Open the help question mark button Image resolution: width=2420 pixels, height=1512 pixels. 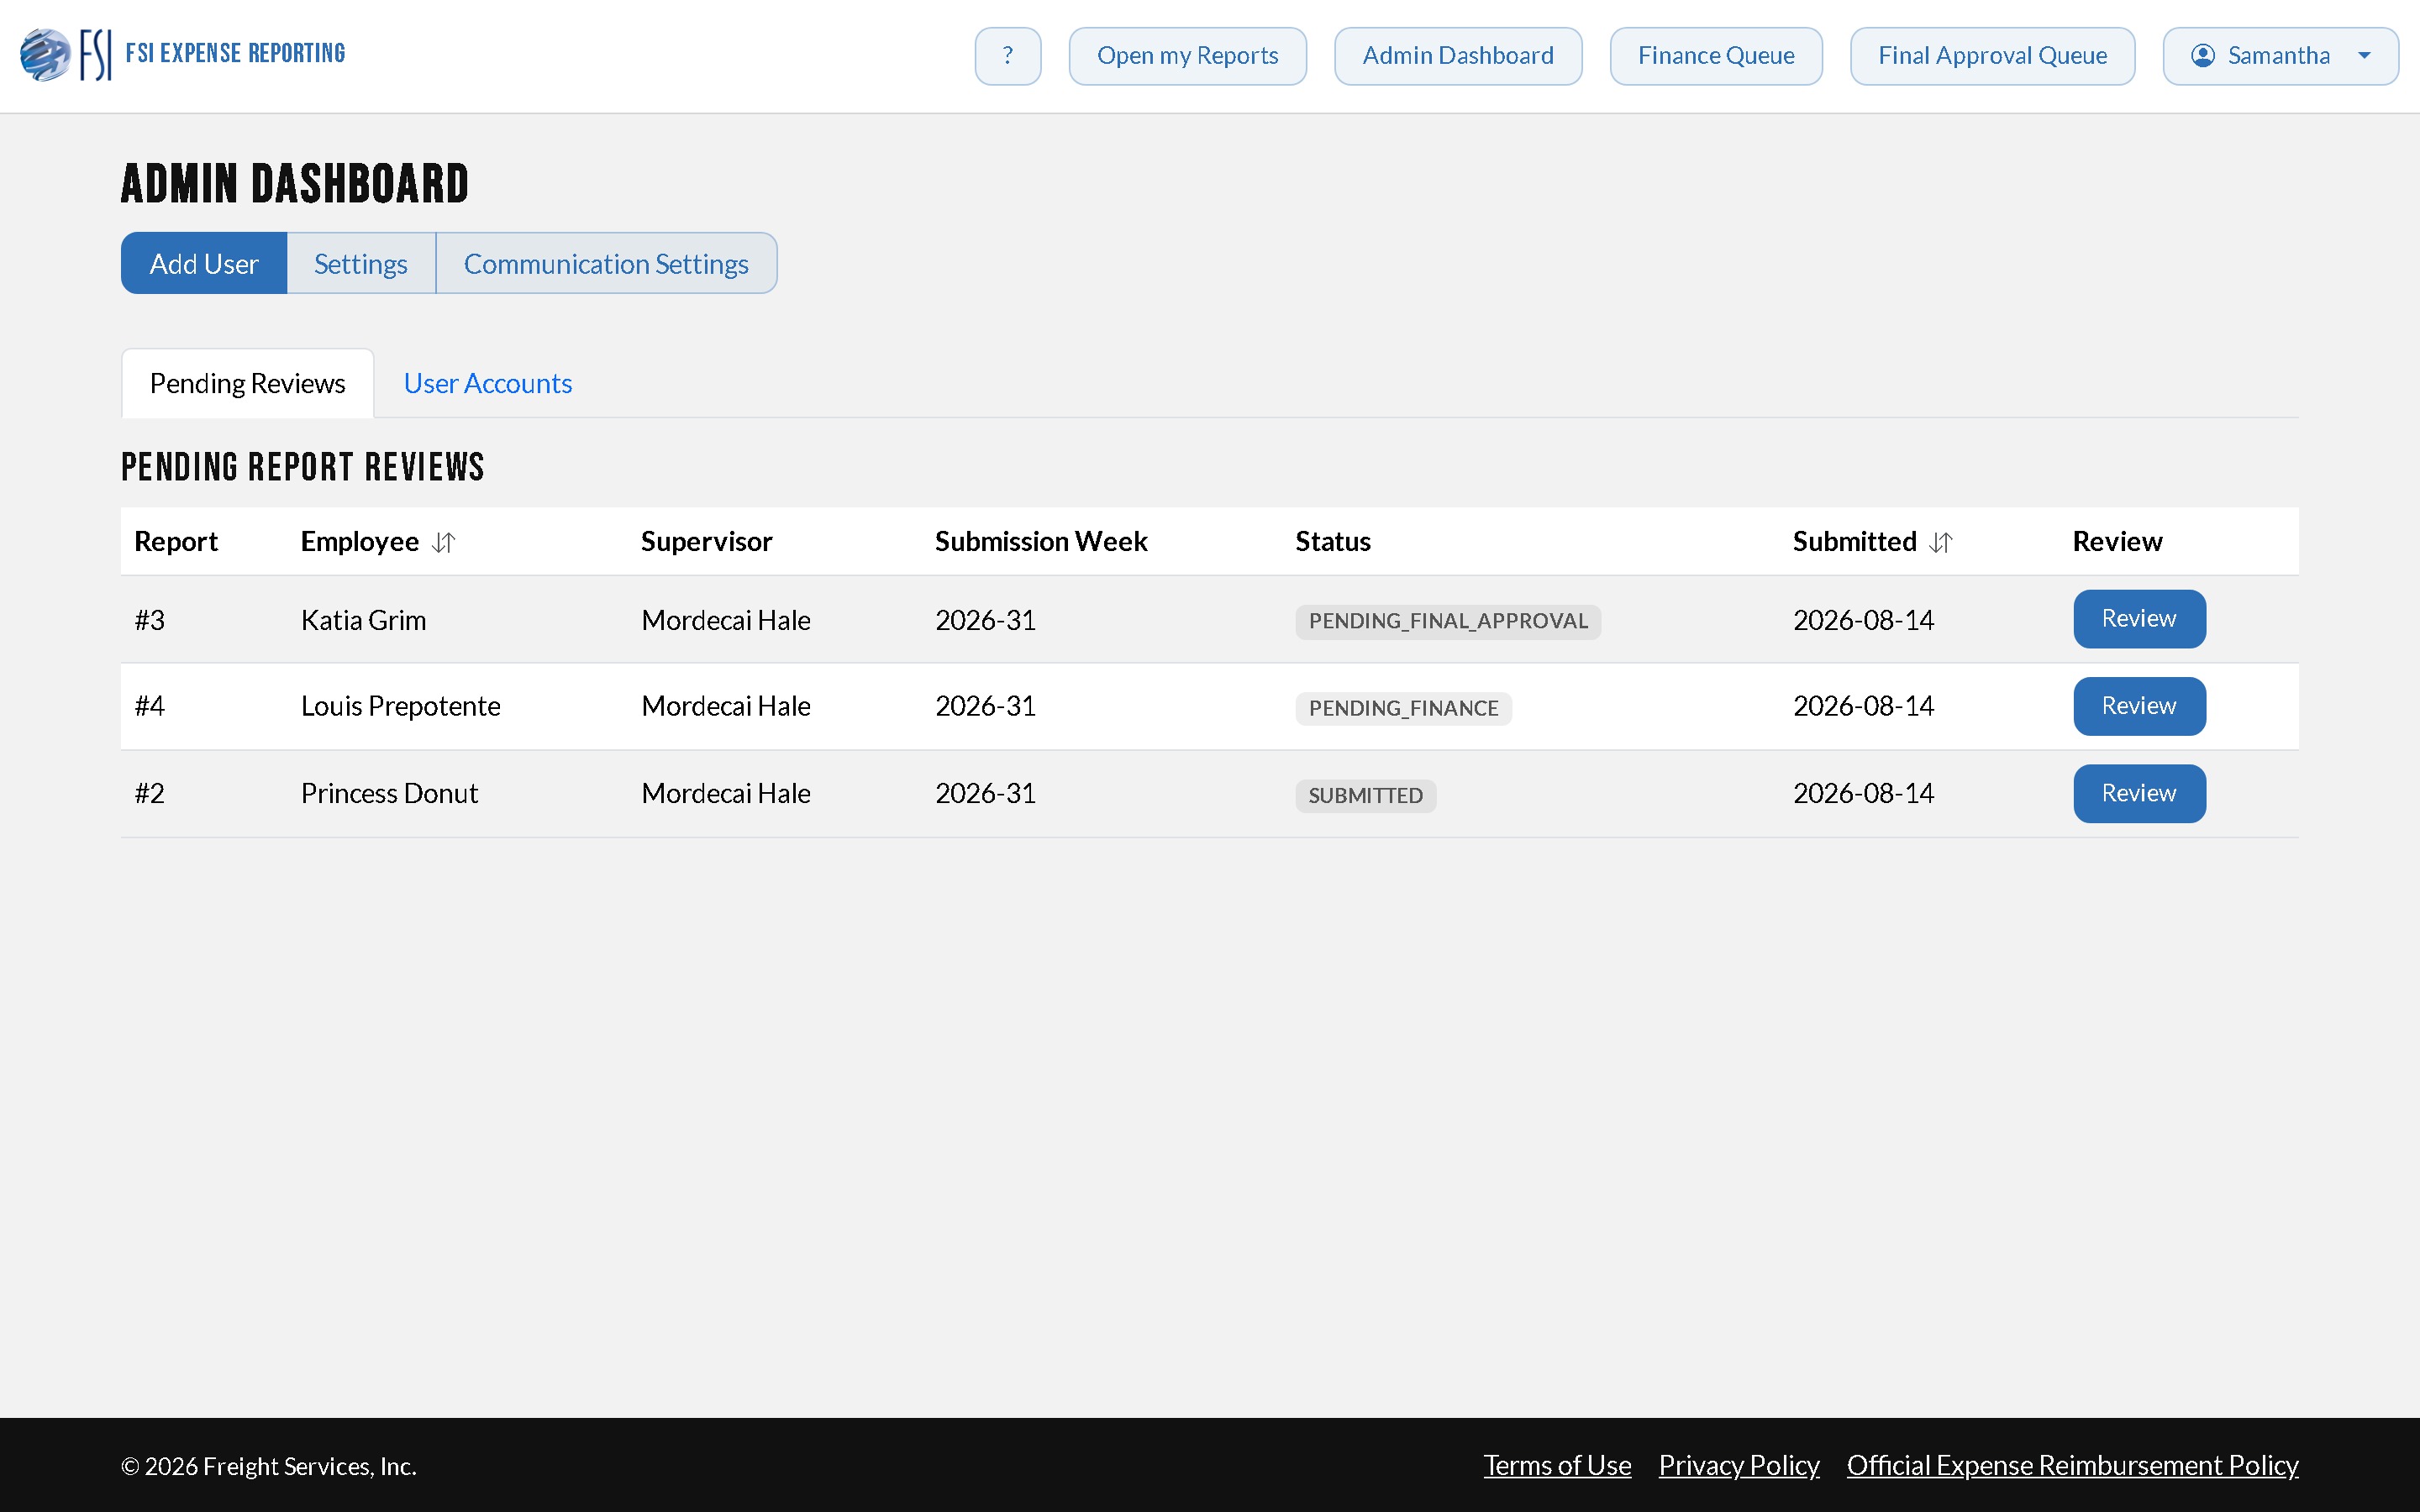click(1008, 56)
